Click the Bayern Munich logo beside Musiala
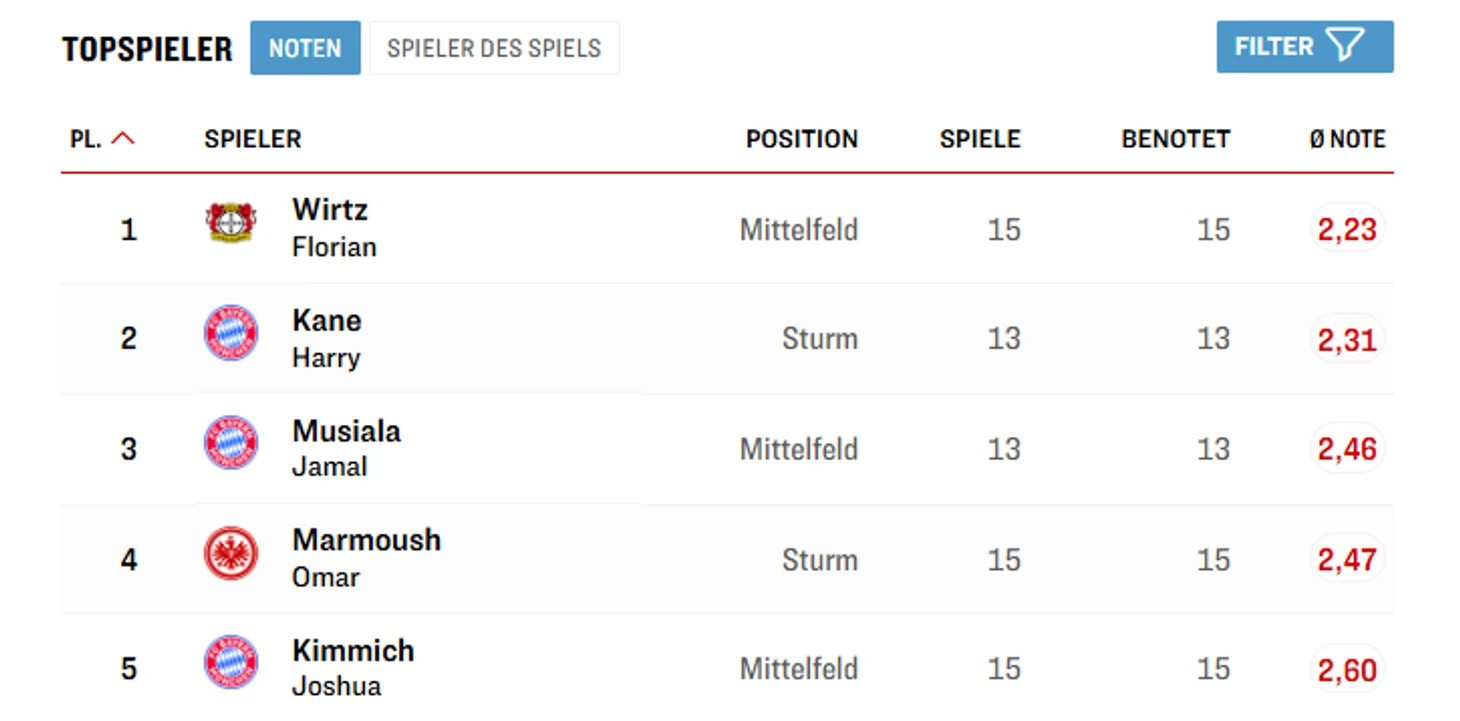Viewport: 1460px width, 721px height. pos(231,443)
